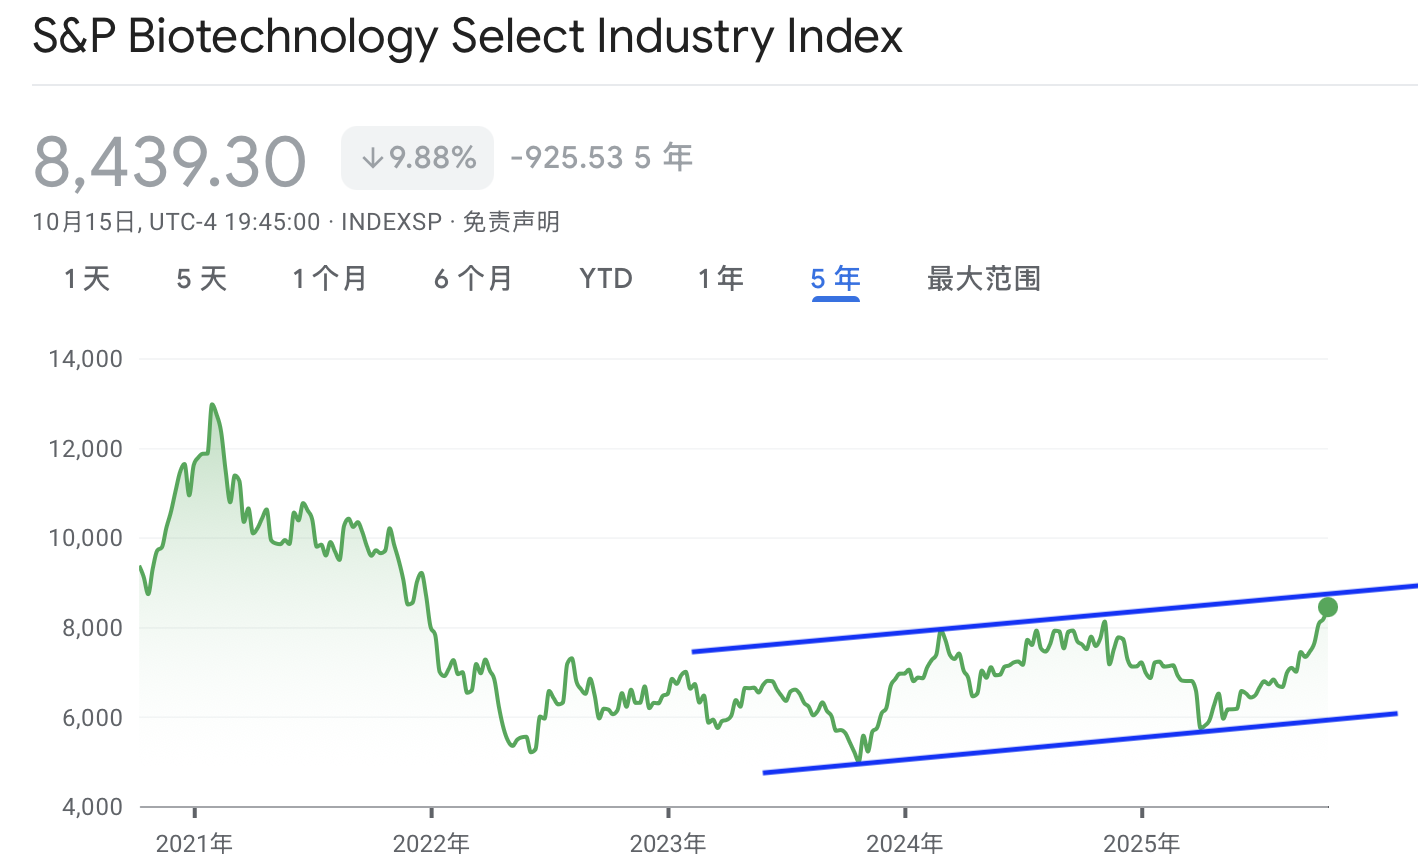Show the 最大范围 chart range
Image resolution: width=1418 pixels, height=868 pixels.
[x=984, y=278]
